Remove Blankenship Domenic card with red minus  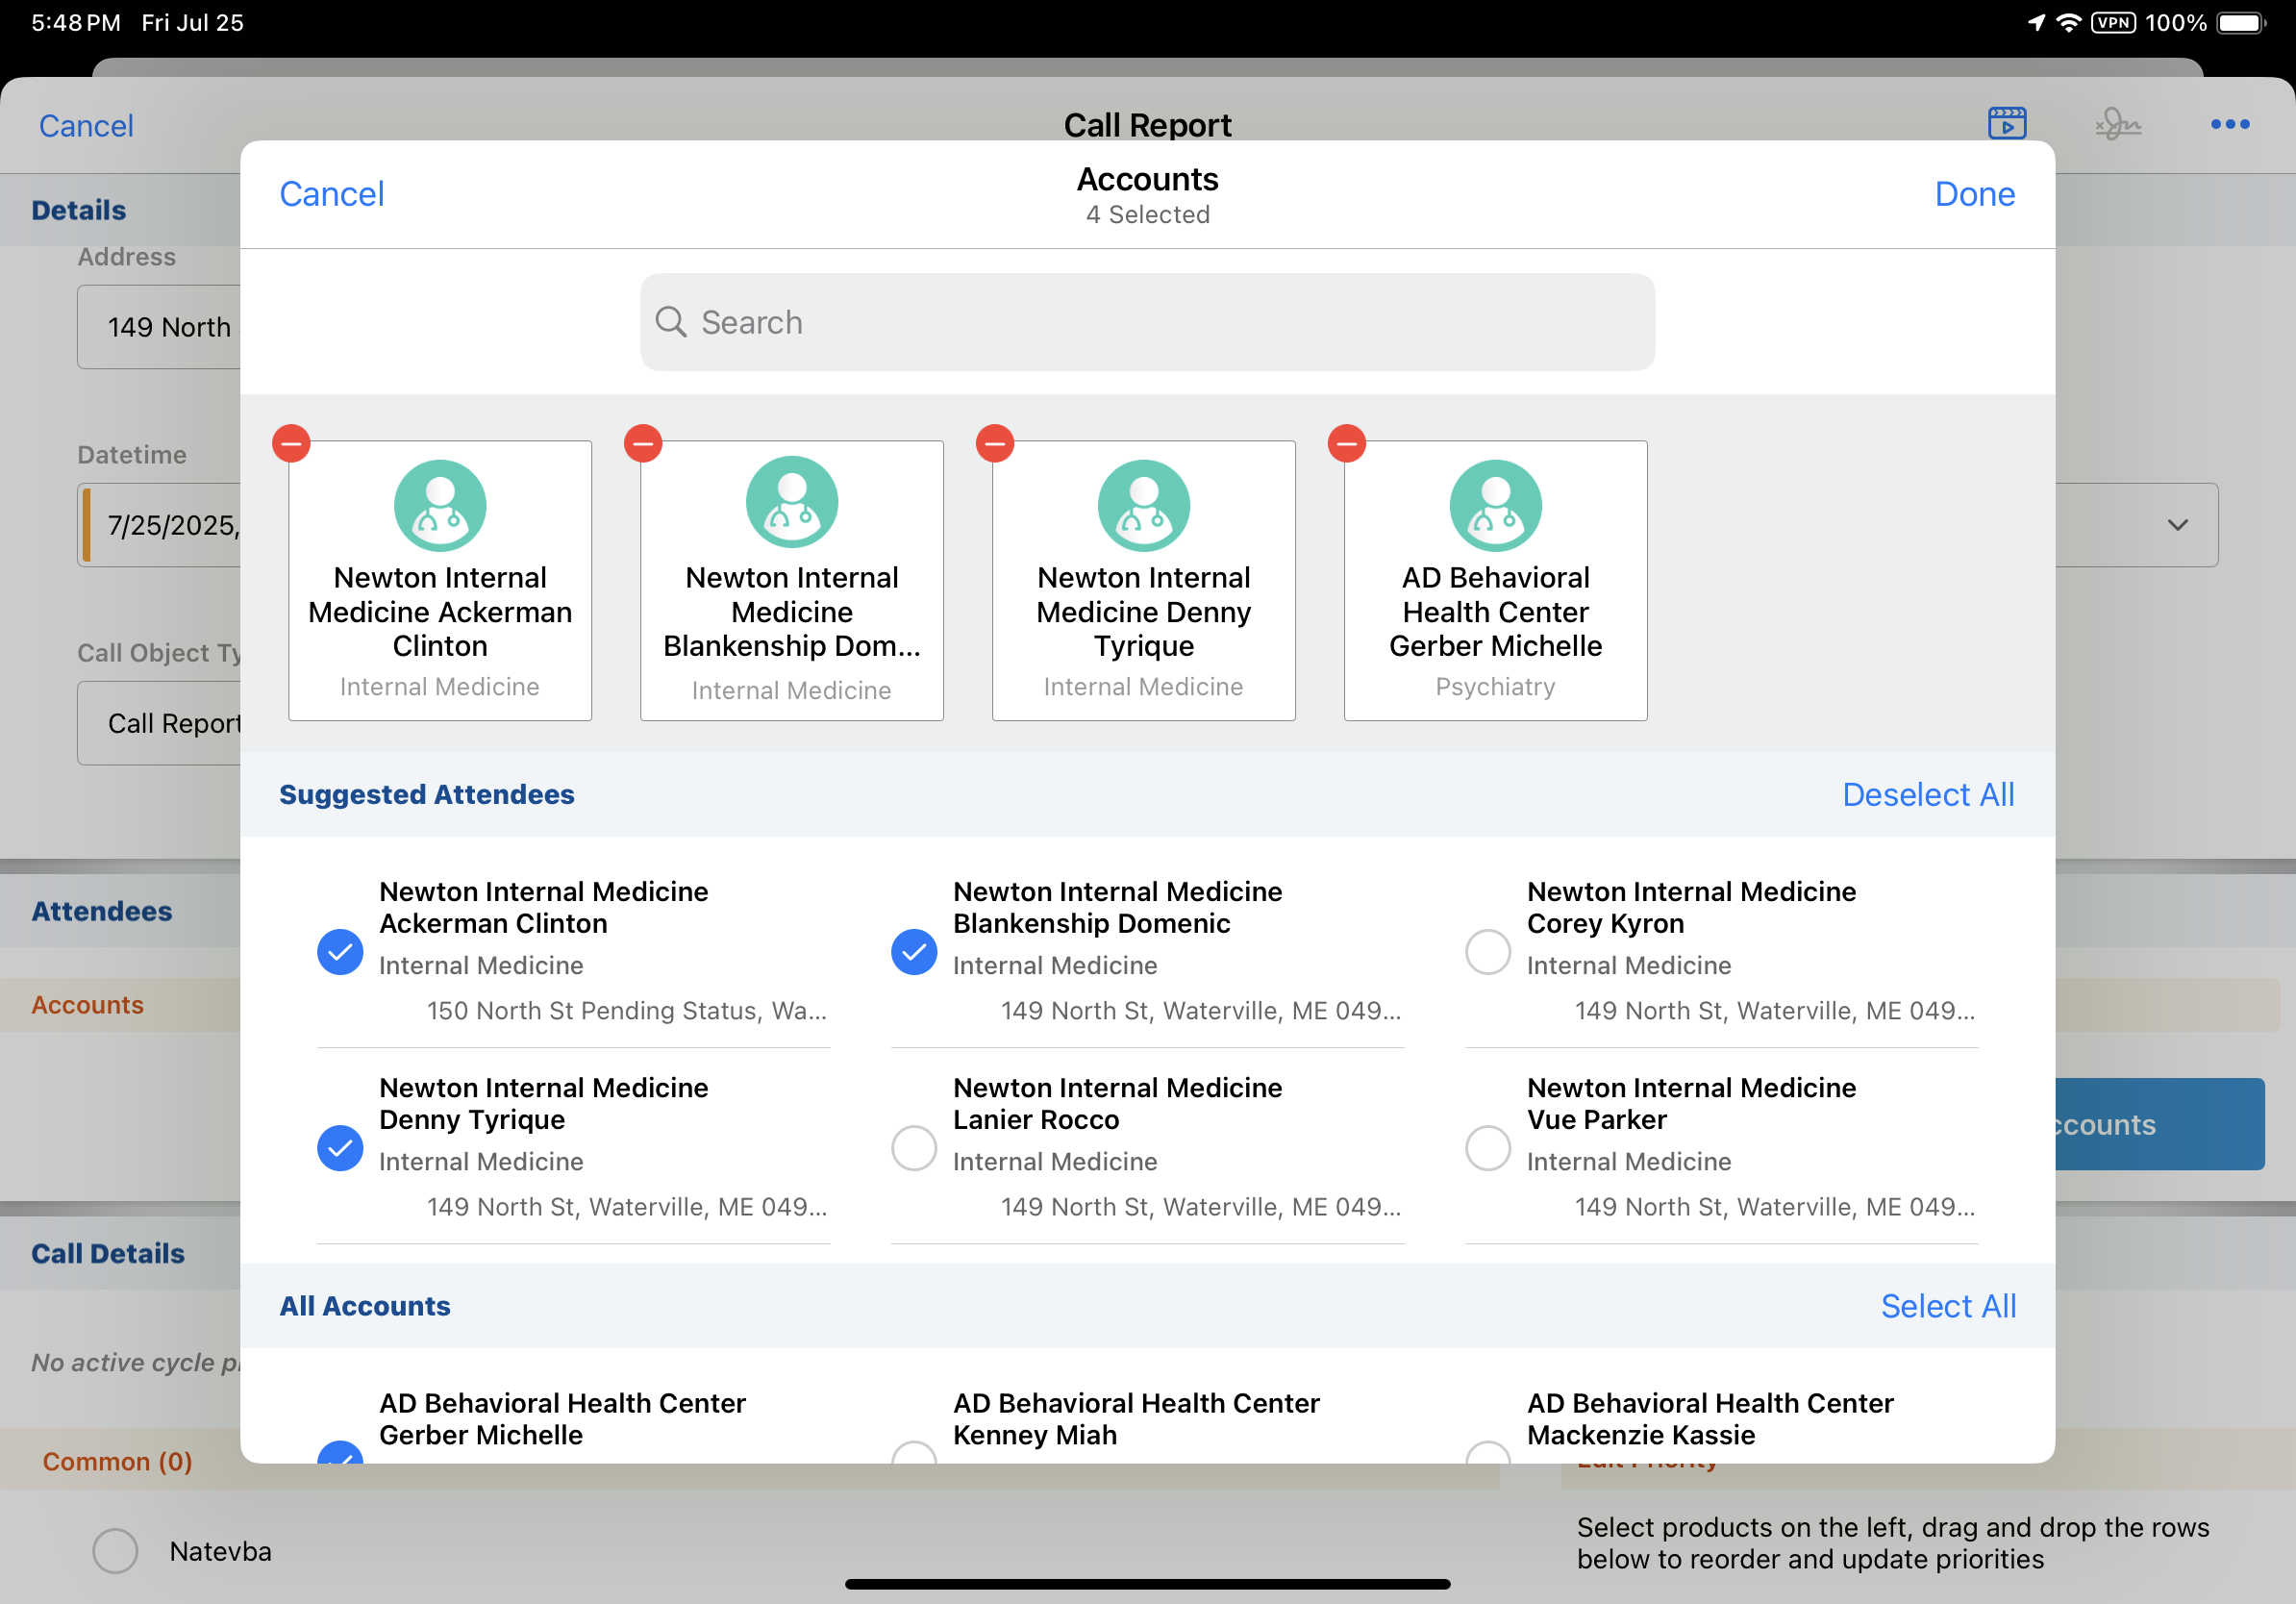643,443
